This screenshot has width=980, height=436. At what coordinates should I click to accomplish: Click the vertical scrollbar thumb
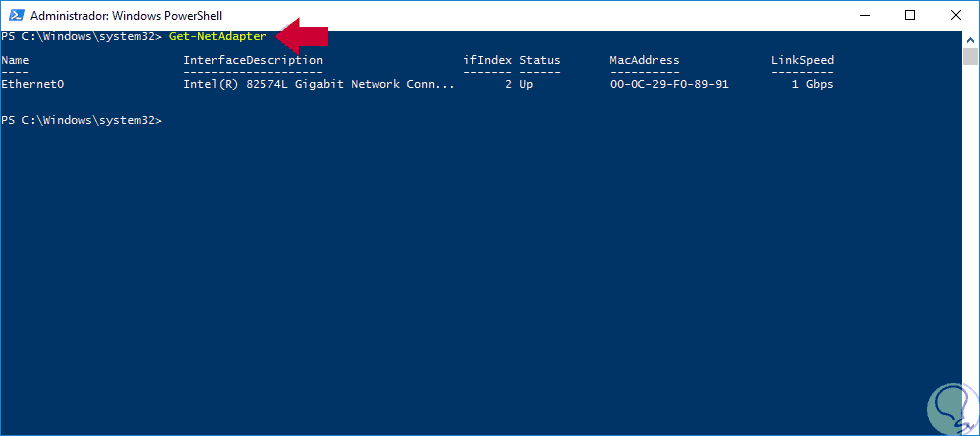point(970,56)
